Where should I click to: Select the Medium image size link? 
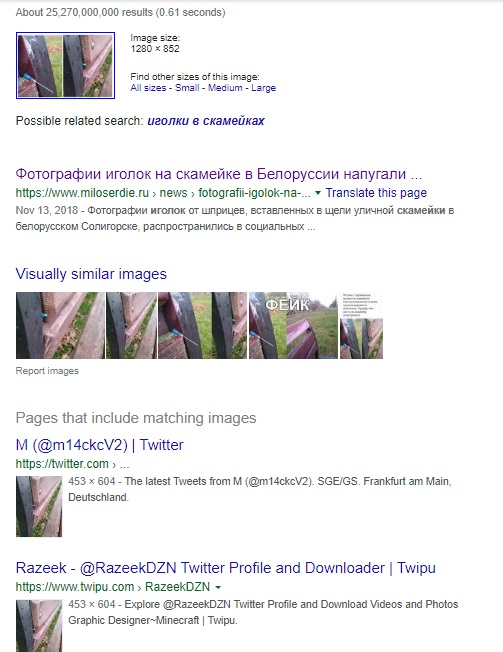coord(225,88)
